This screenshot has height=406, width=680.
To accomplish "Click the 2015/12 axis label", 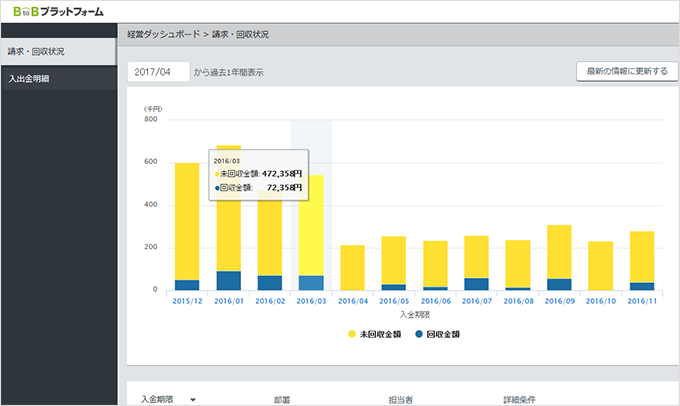I will [187, 299].
